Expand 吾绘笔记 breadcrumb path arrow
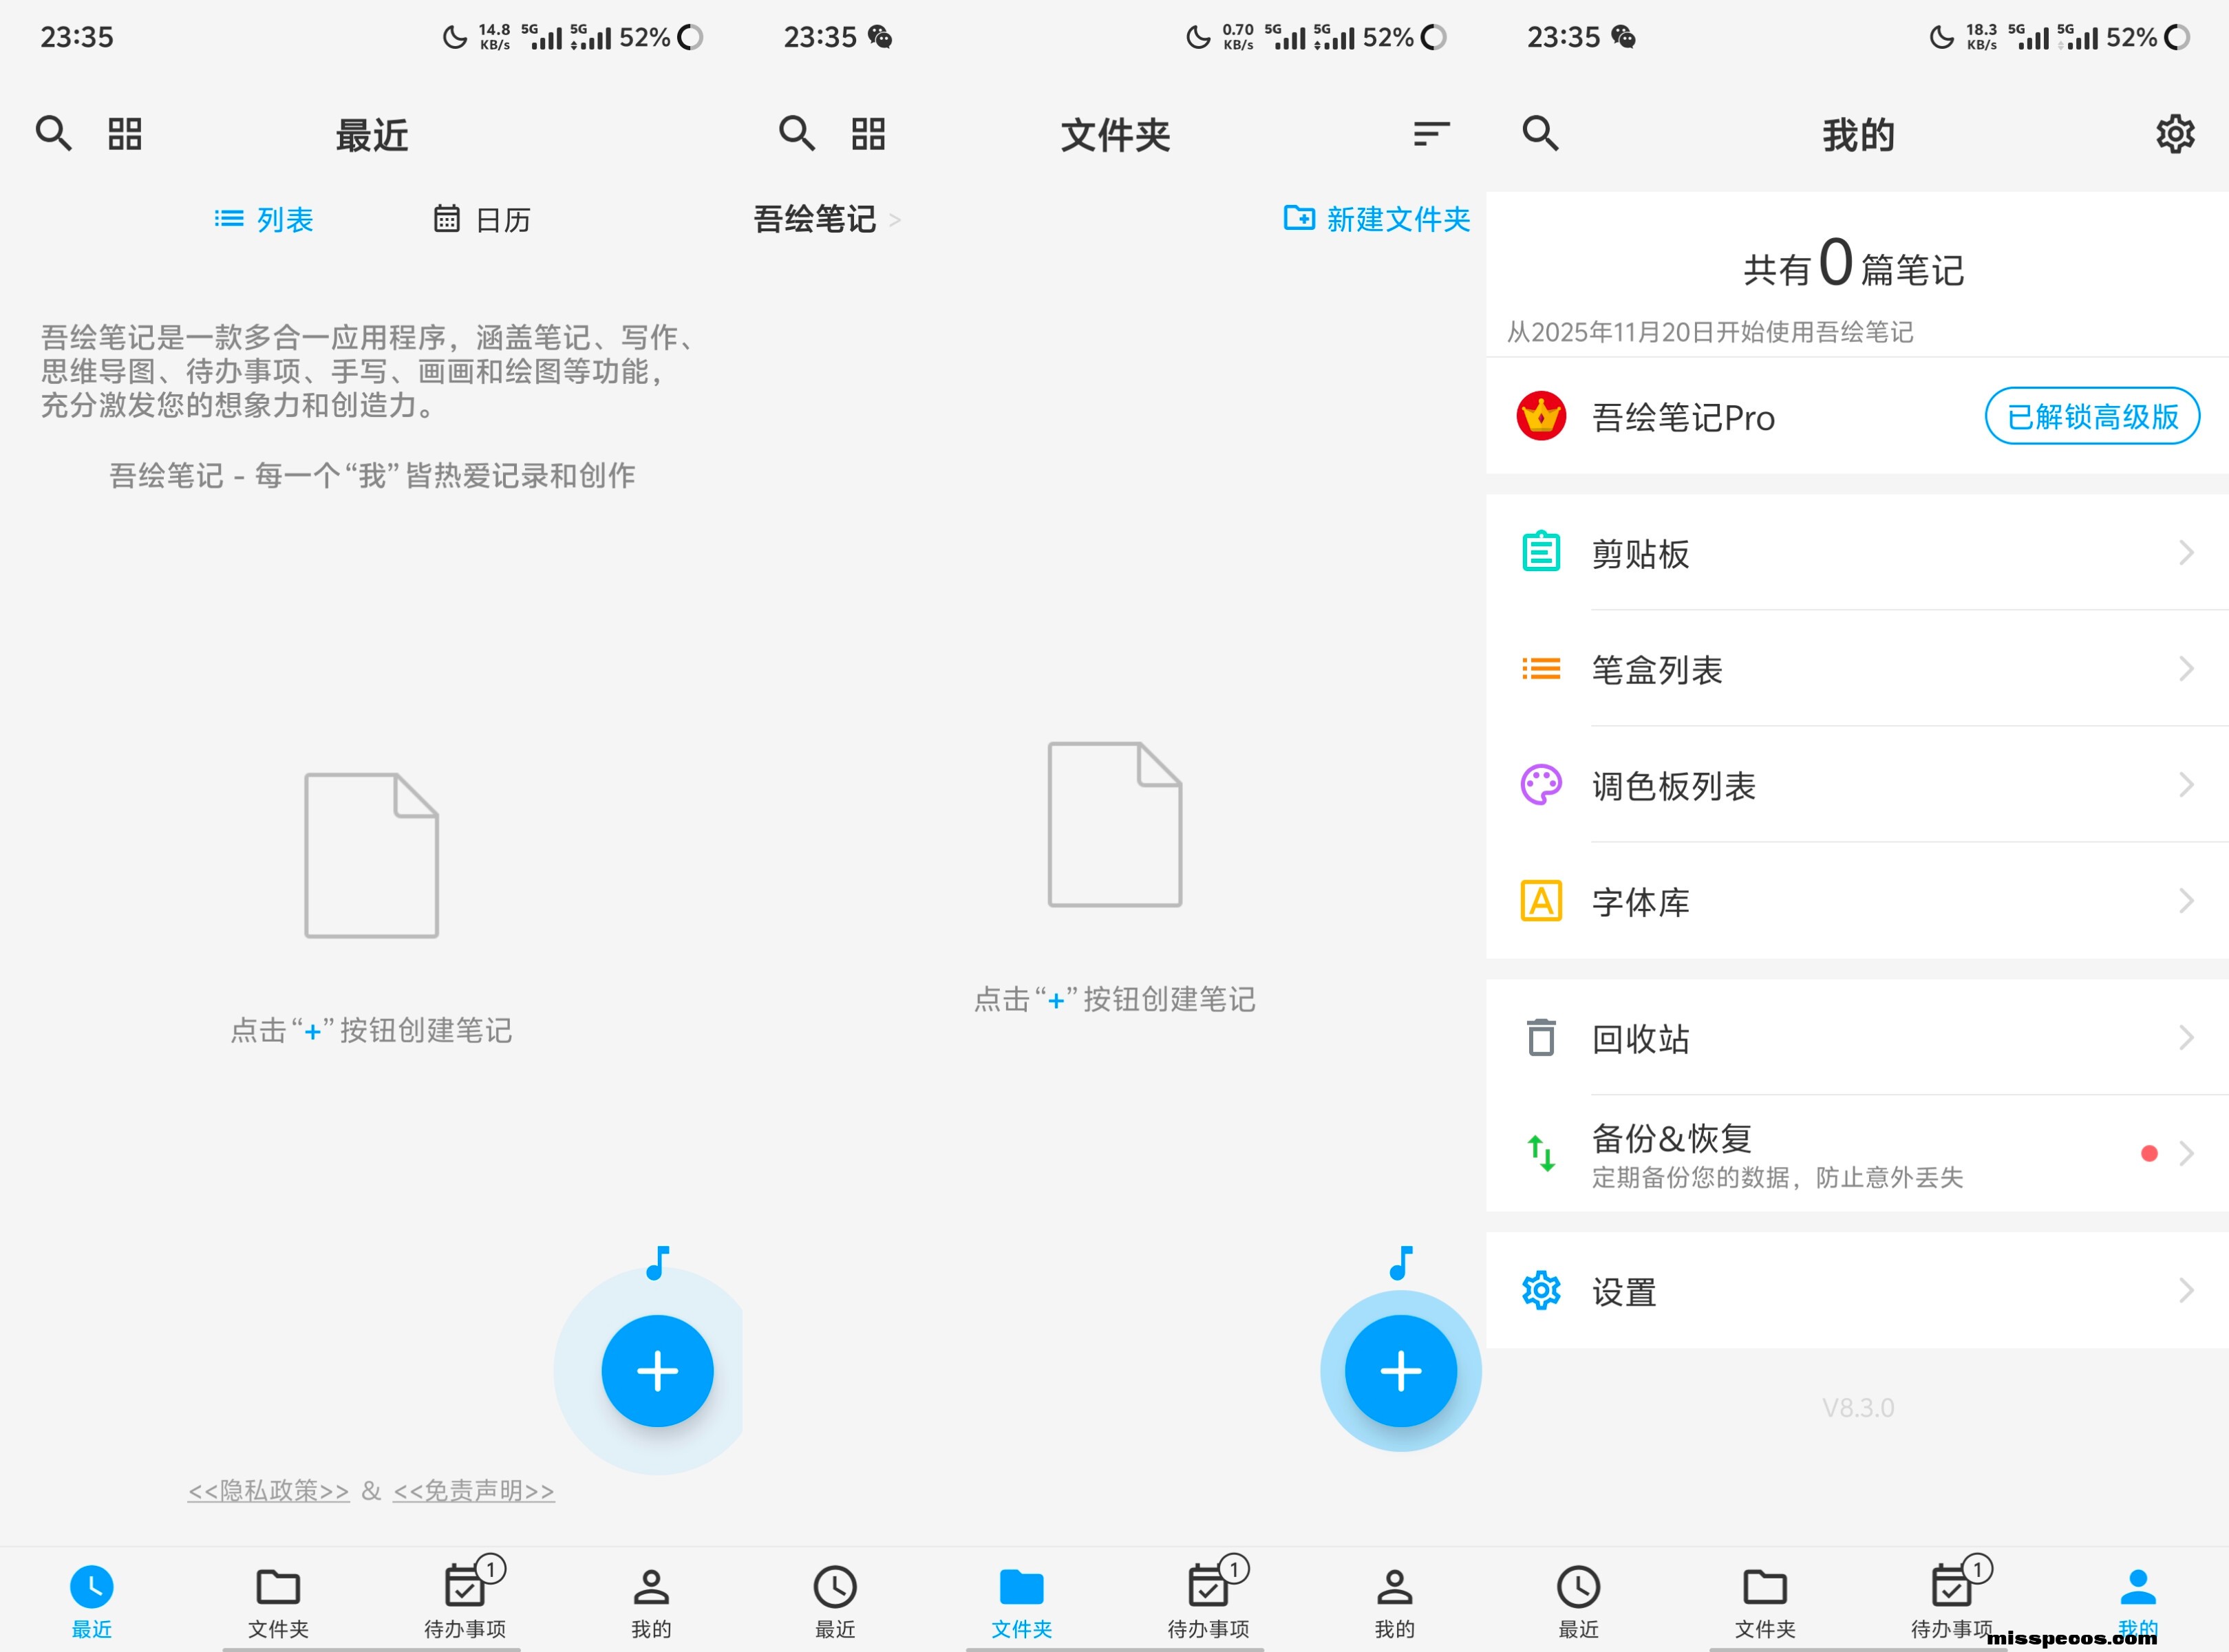2229x1652 pixels. (895, 219)
